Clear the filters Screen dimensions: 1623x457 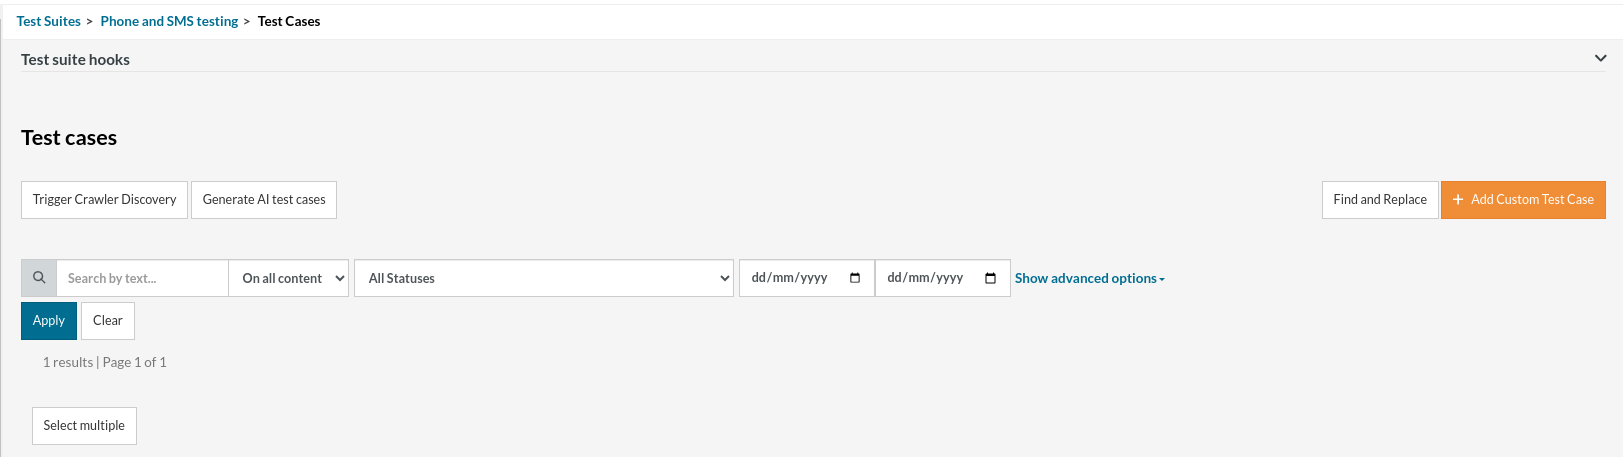[108, 321]
